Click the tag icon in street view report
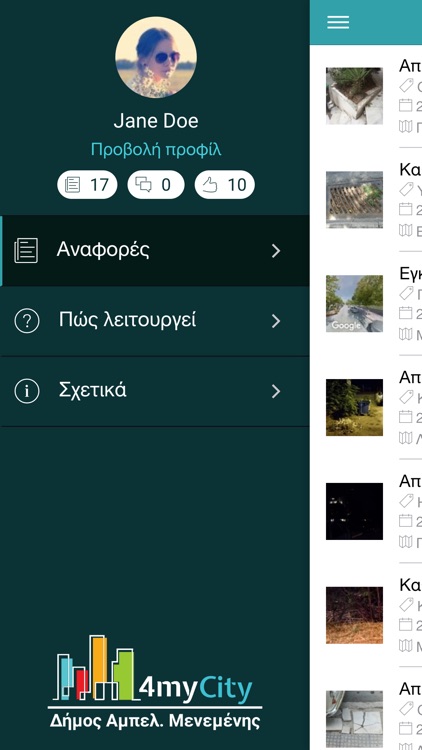This screenshot has width=422, height=750. [x=406, y=293]
